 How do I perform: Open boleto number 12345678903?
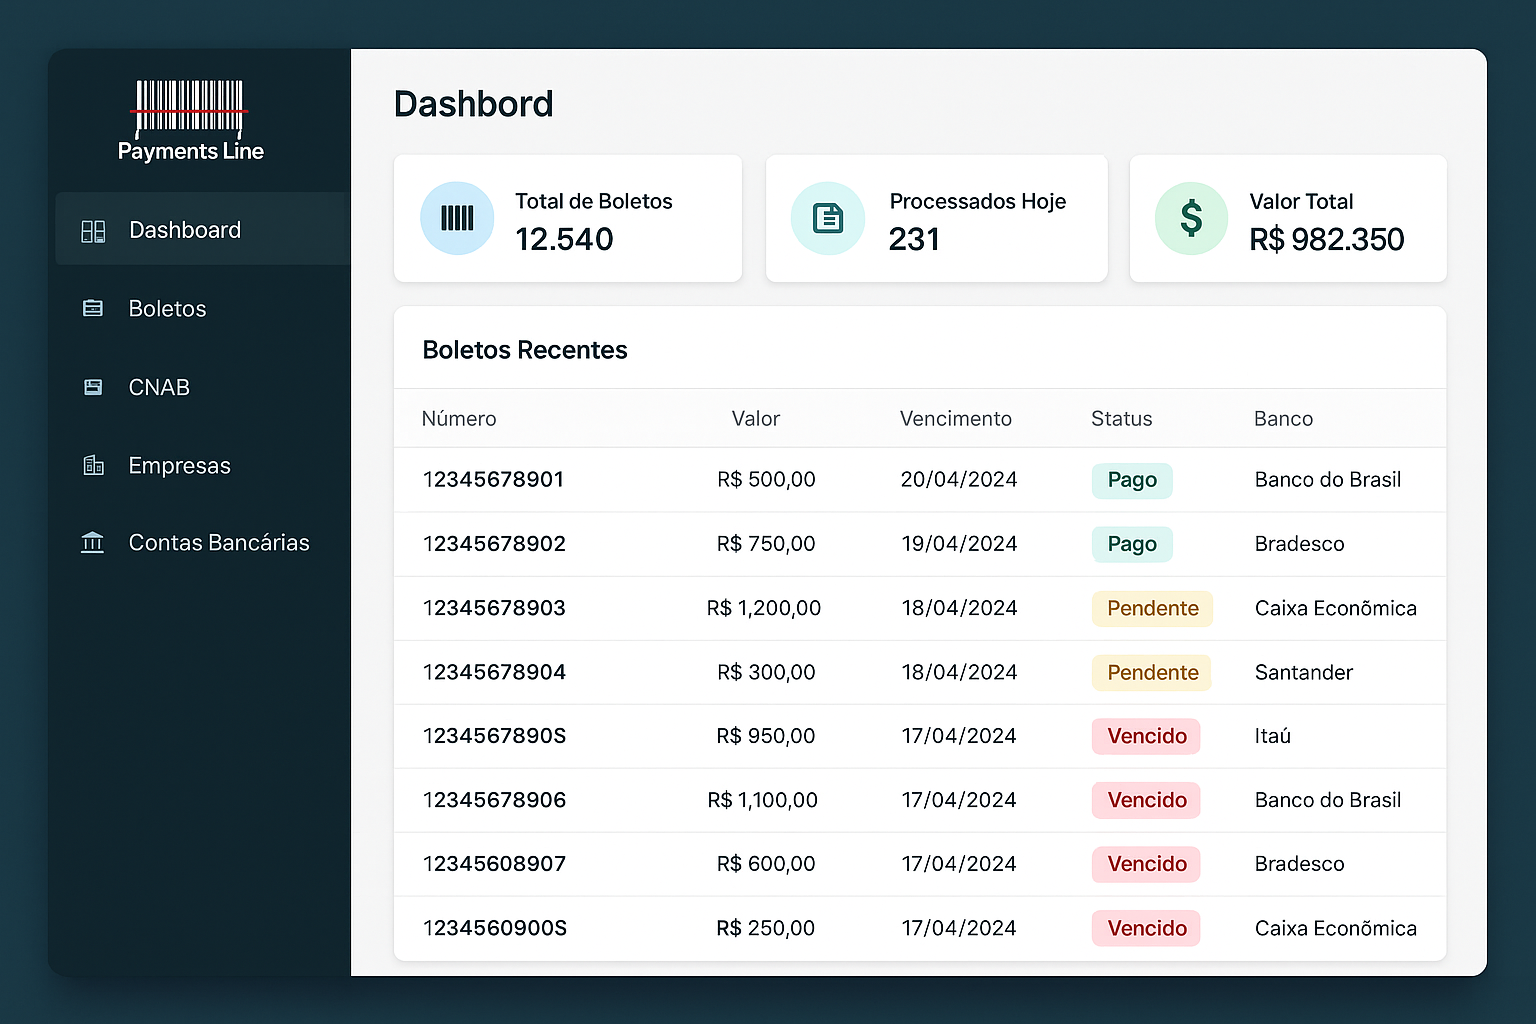point(494,608)
